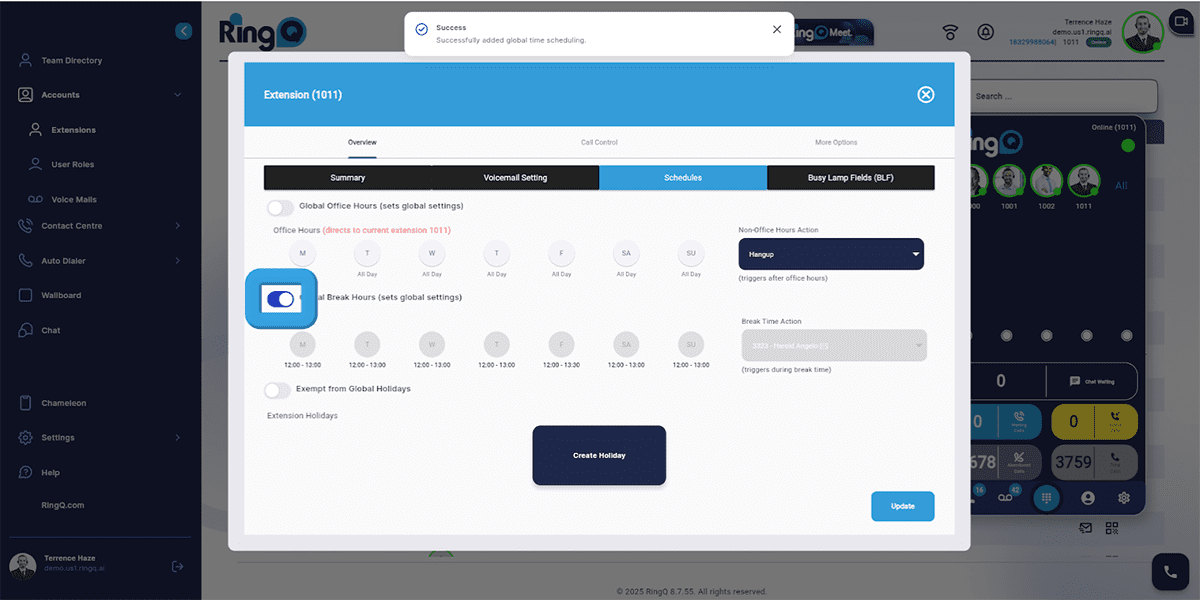
Task: Click the Create Holiday button
Action: 599,456
